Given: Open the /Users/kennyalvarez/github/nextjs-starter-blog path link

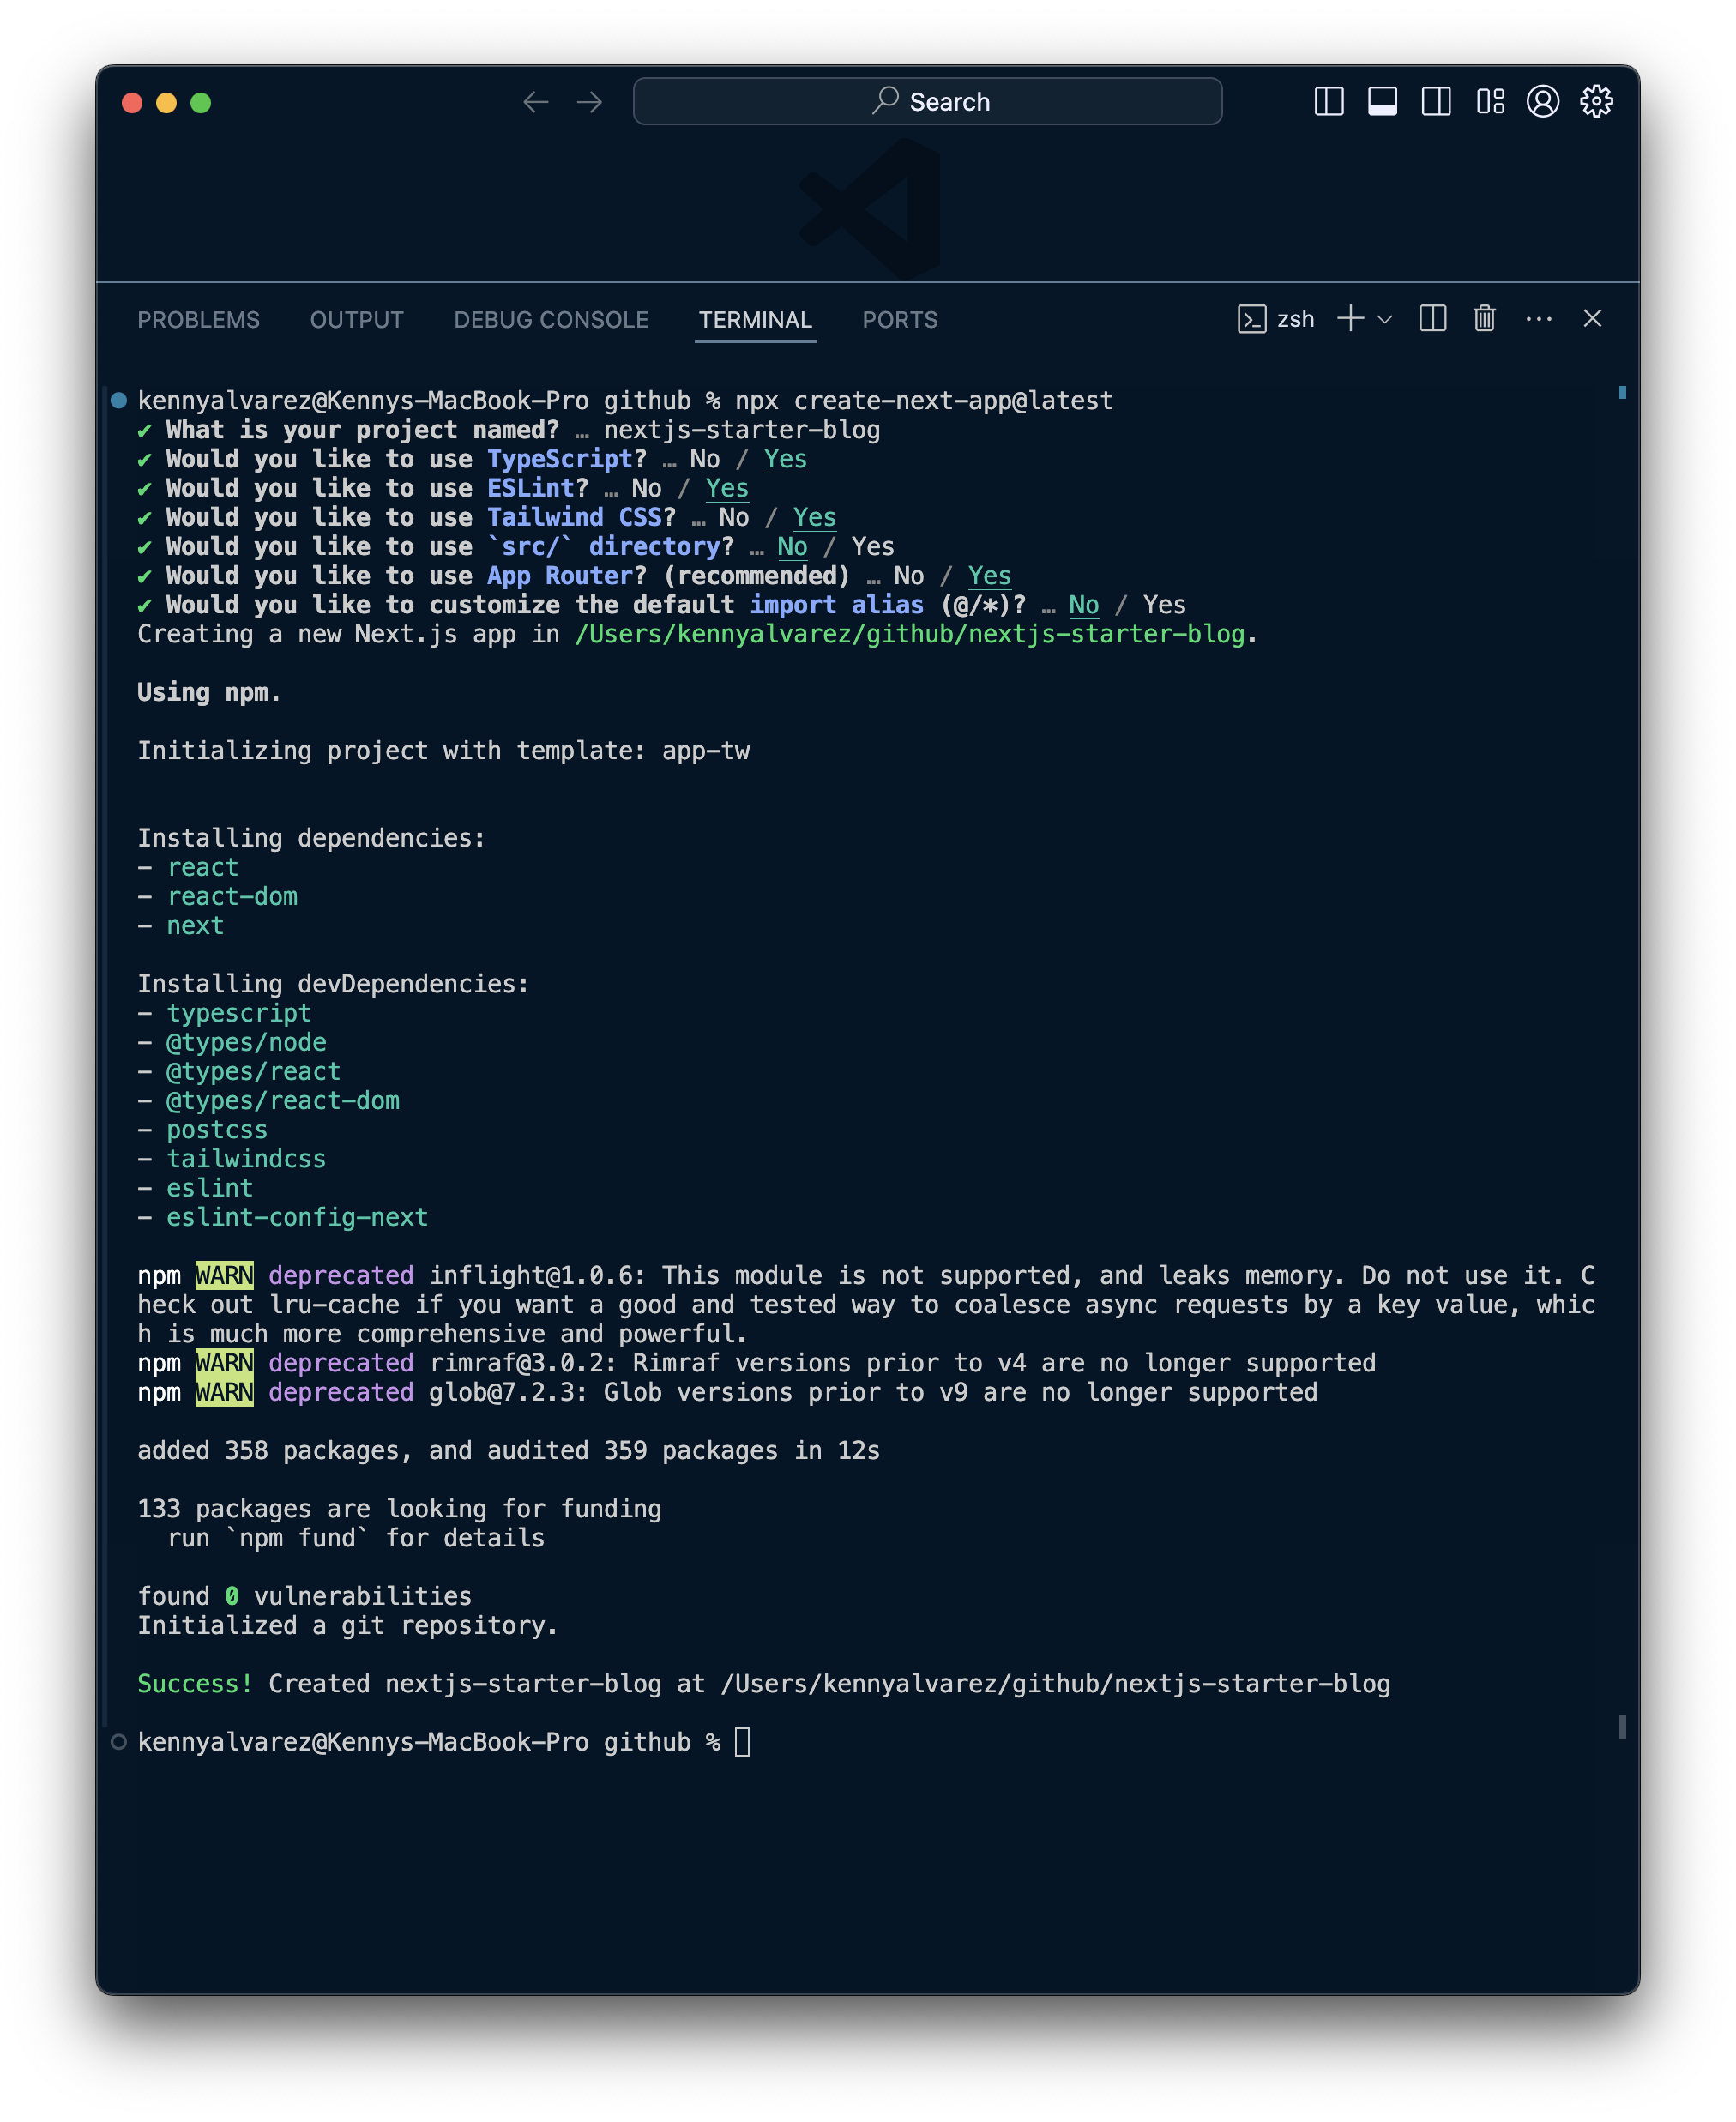Looking at the screenshot, I should click(910, 634).
